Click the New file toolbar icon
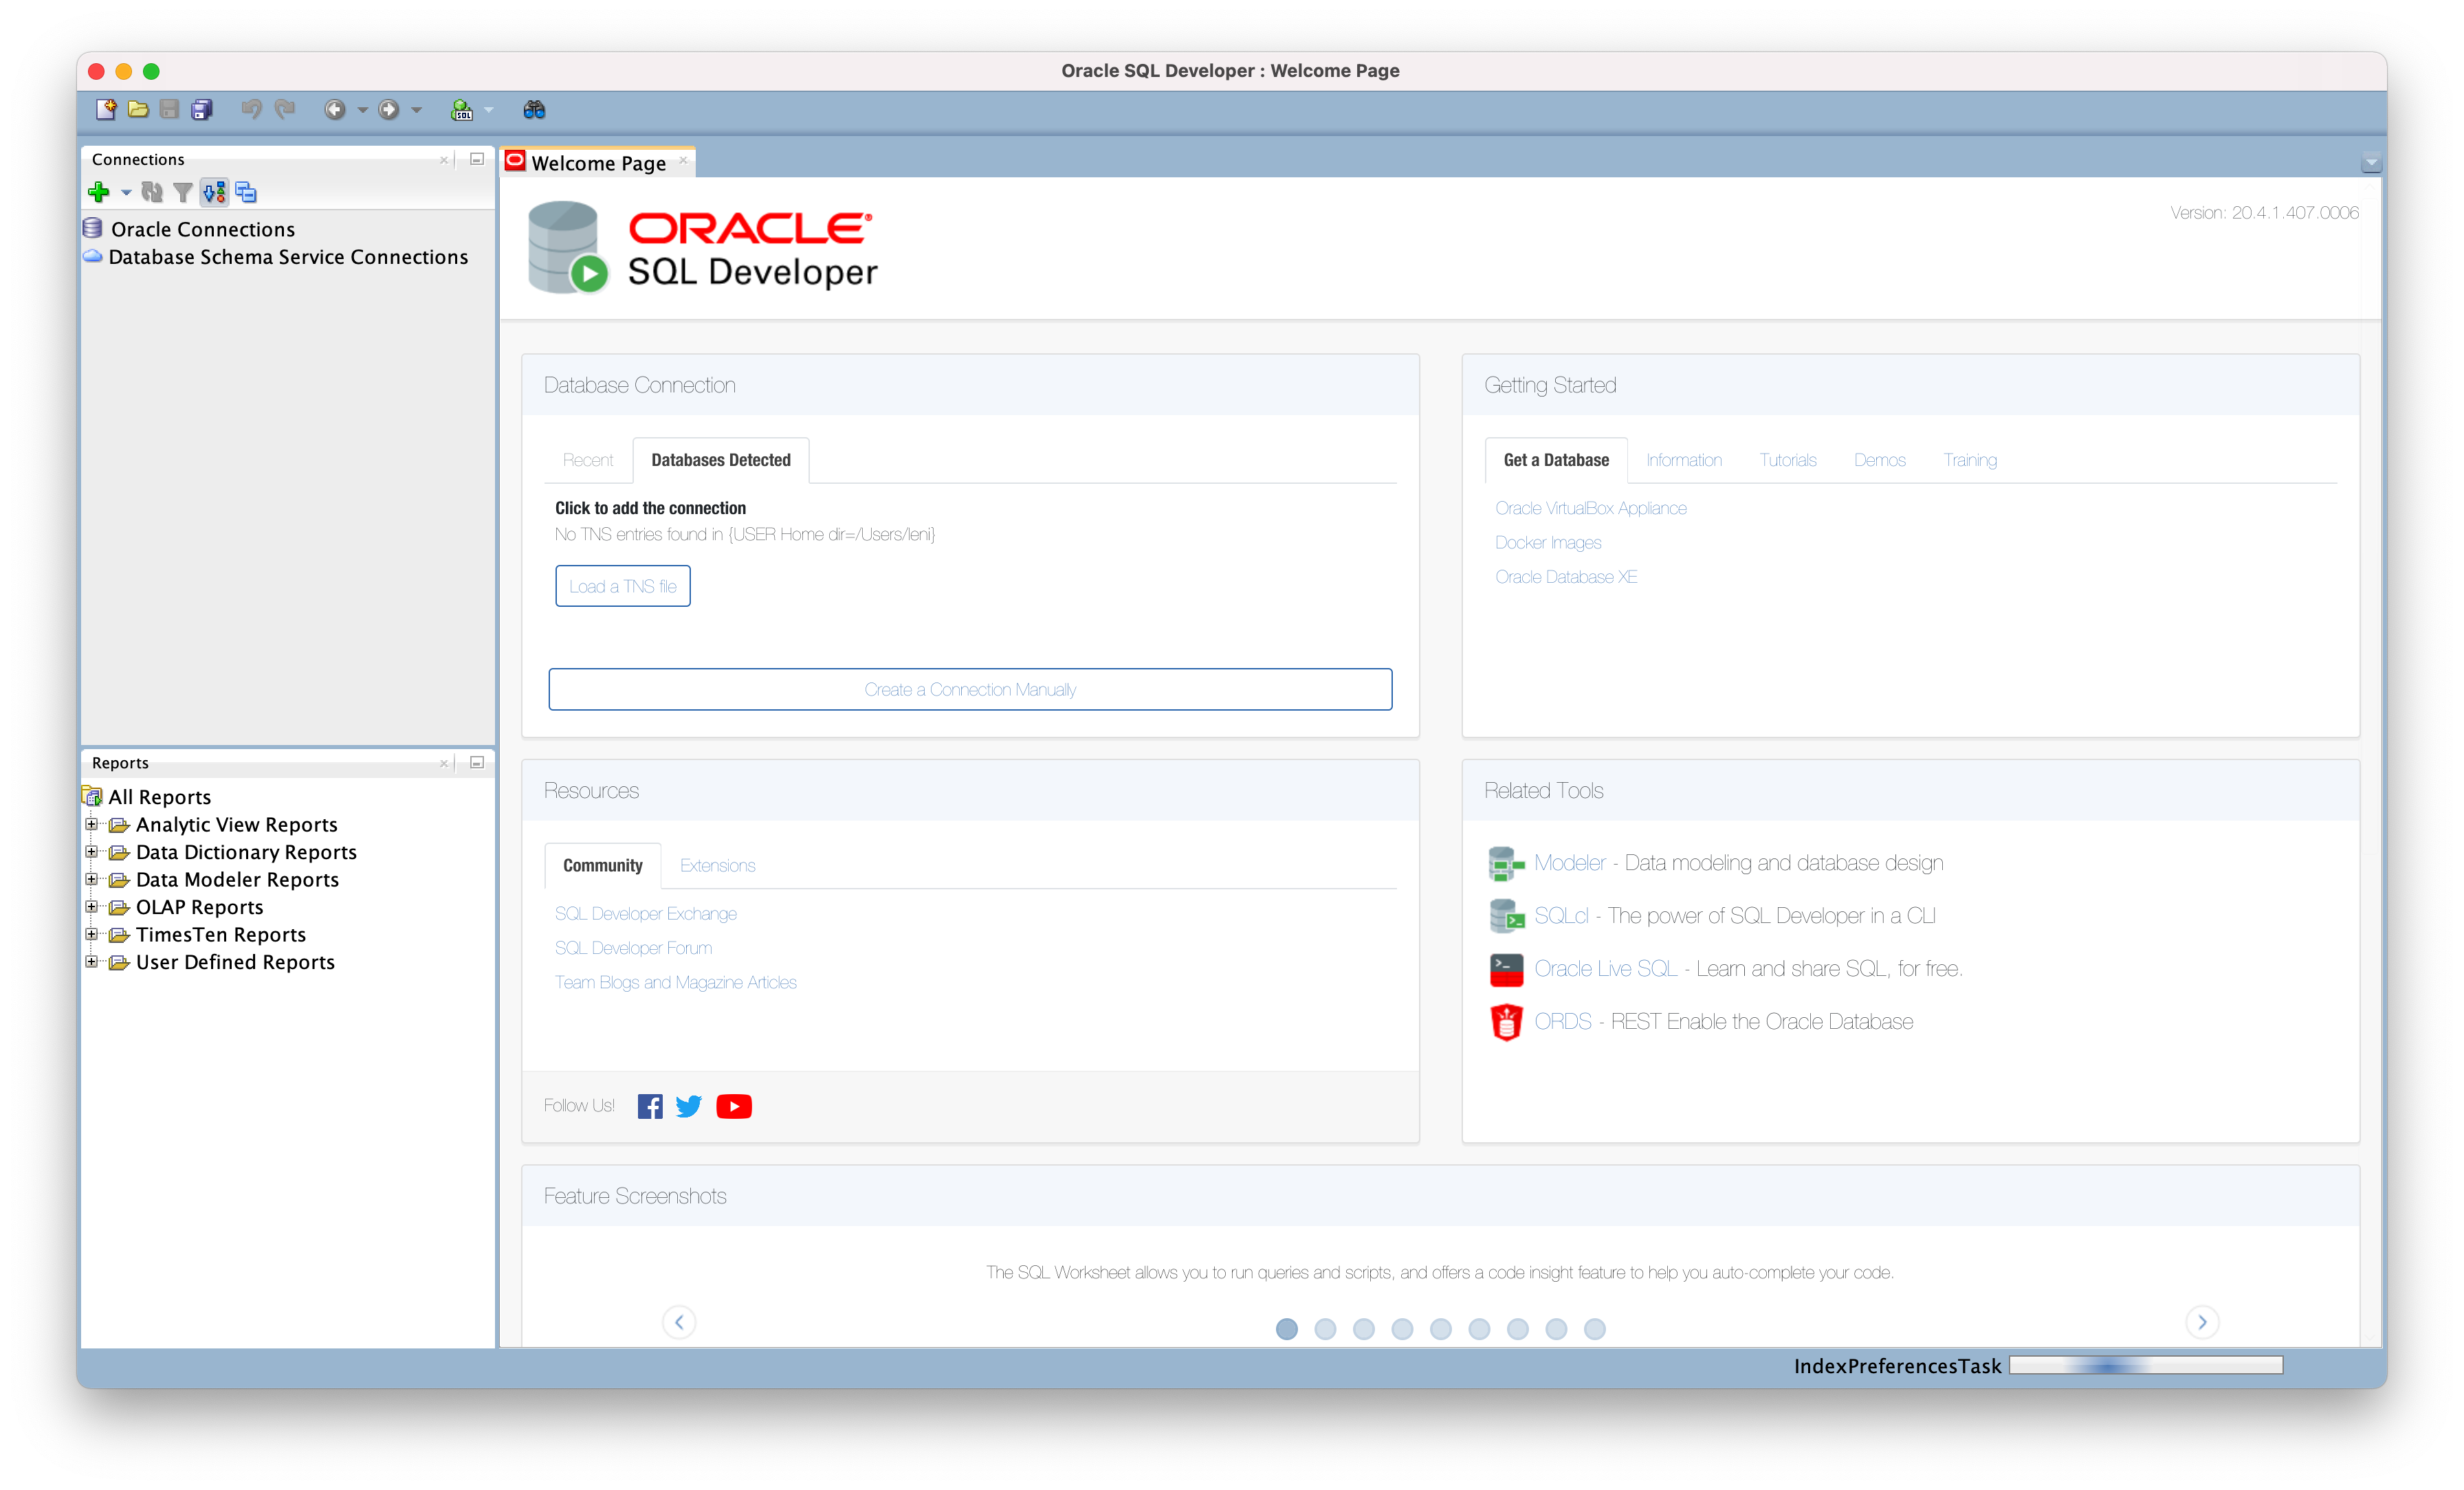The image size is (2464, 1490). tap(105, 109)
